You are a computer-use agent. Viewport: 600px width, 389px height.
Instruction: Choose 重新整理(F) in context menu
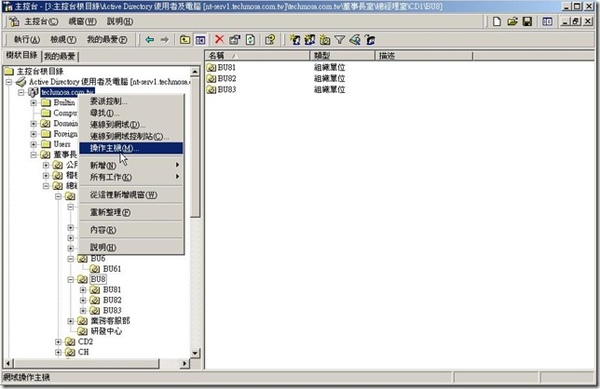tap(131, 212)
